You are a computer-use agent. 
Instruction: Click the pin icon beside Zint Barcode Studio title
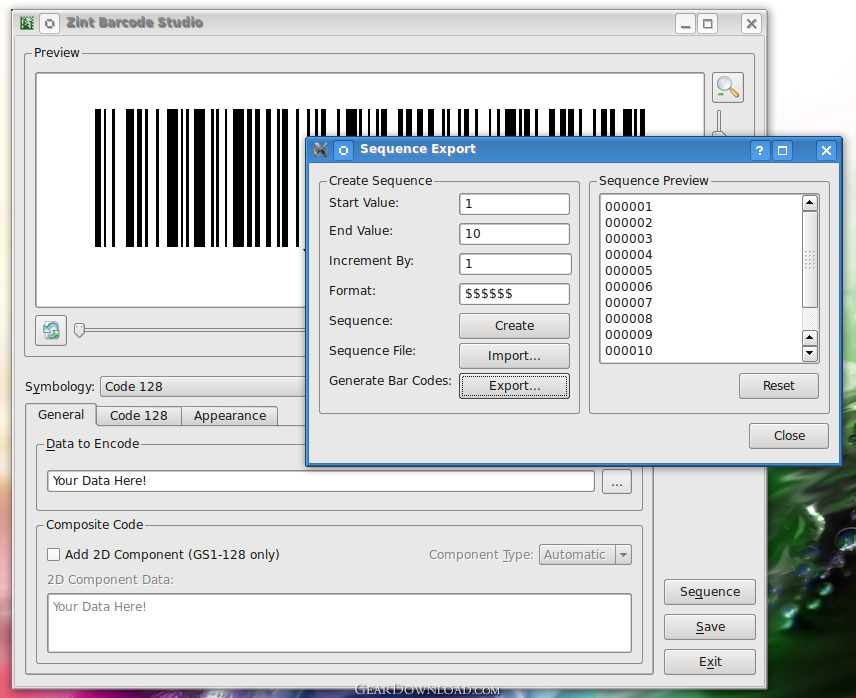(50, 23)
